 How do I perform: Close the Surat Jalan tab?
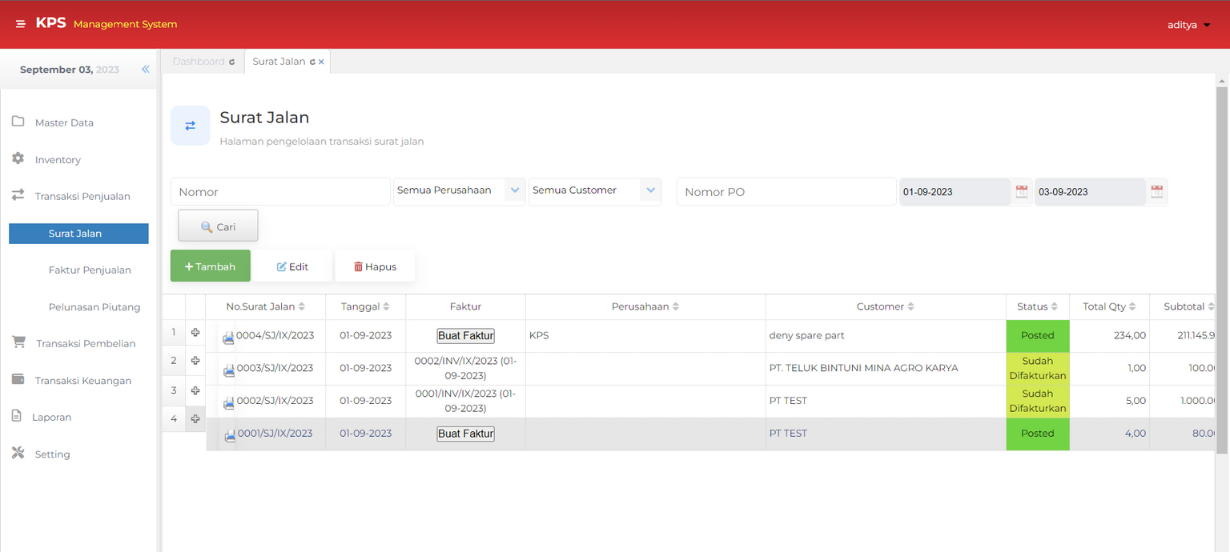click(321, 62)
